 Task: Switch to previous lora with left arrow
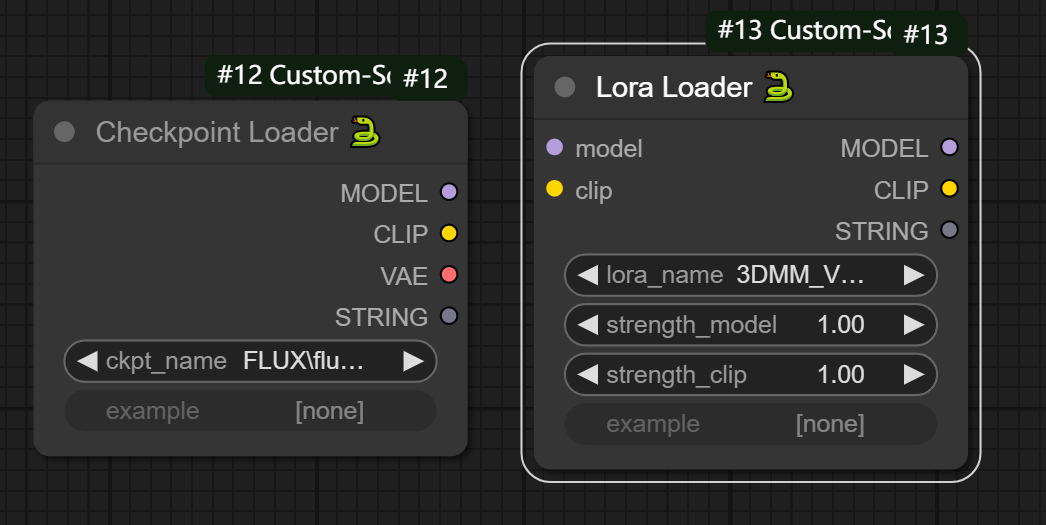click(x=588, y=275)
